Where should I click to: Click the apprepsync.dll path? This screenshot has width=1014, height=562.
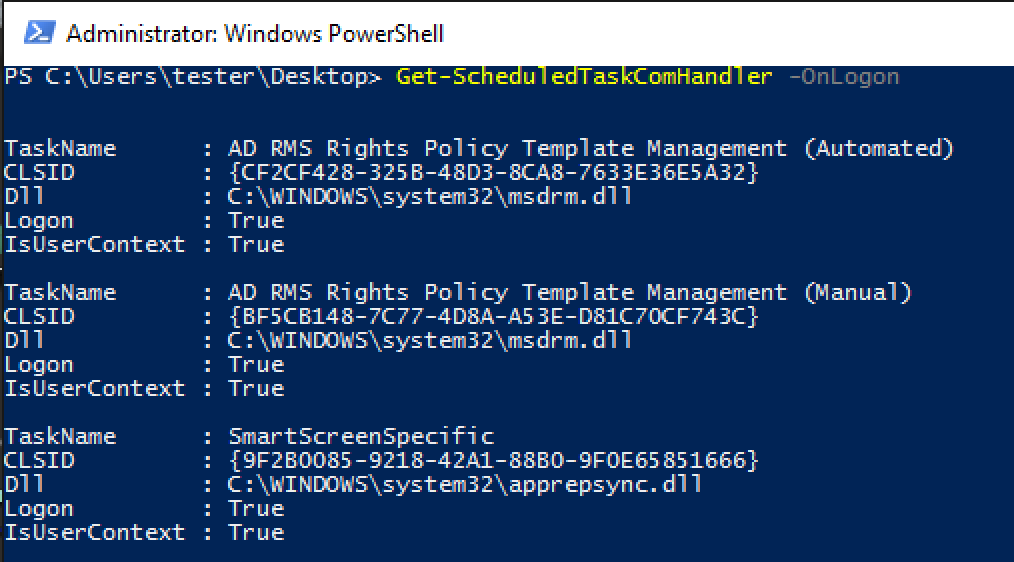point(465,484)
